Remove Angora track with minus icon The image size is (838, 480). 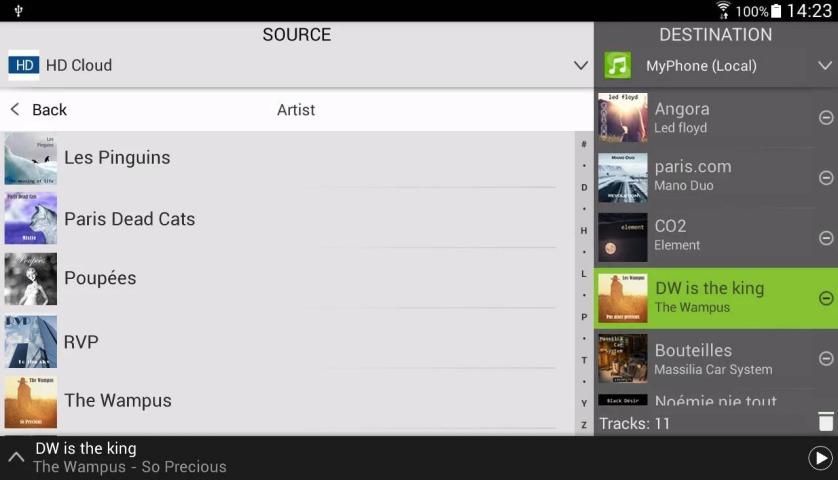pos(826,118)
